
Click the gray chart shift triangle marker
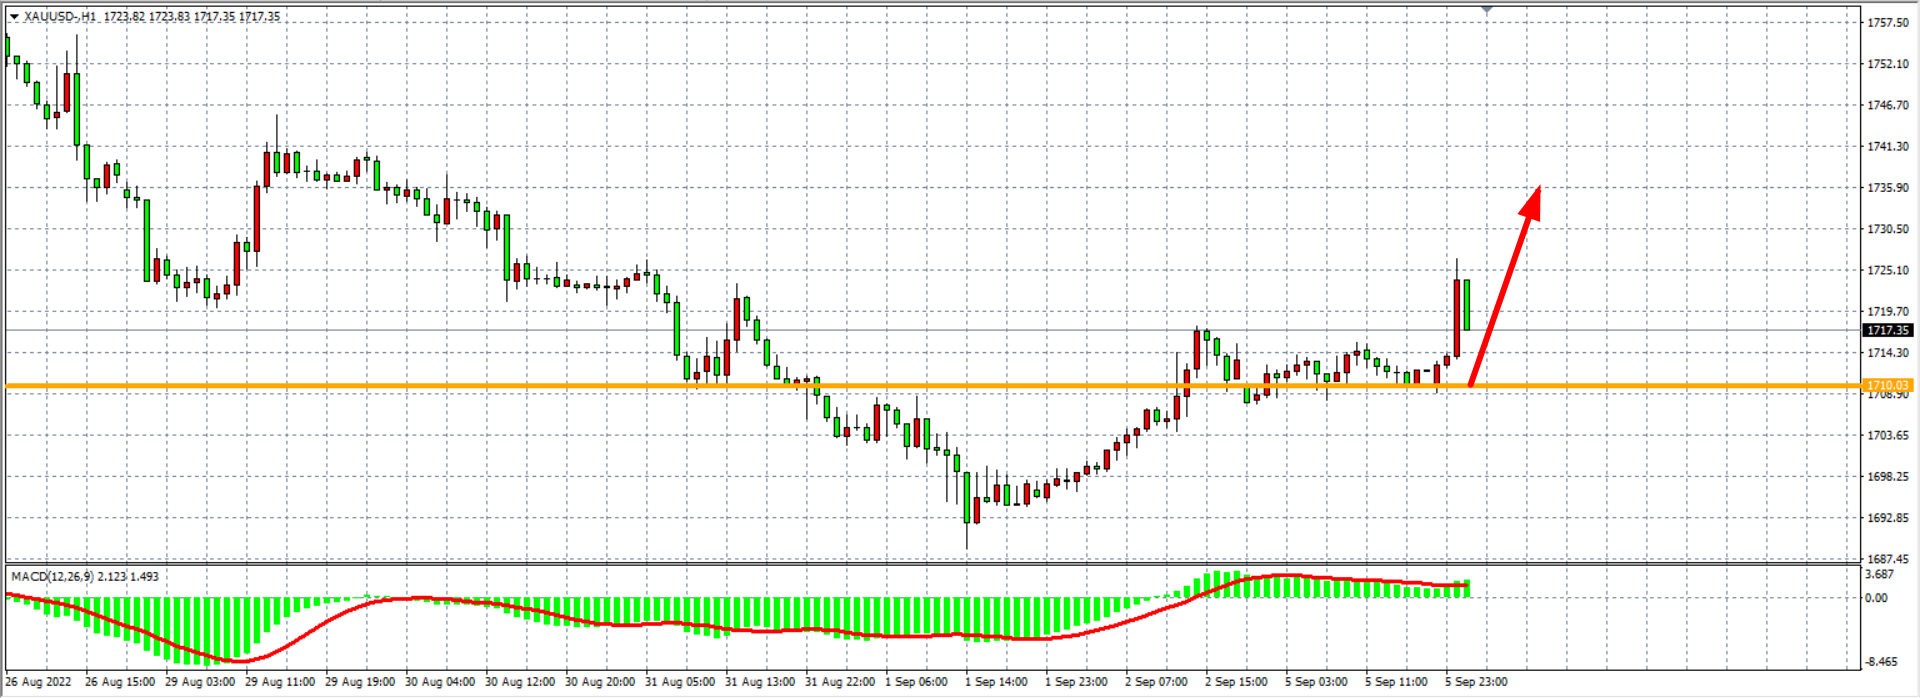click(x=1487, y=9)
